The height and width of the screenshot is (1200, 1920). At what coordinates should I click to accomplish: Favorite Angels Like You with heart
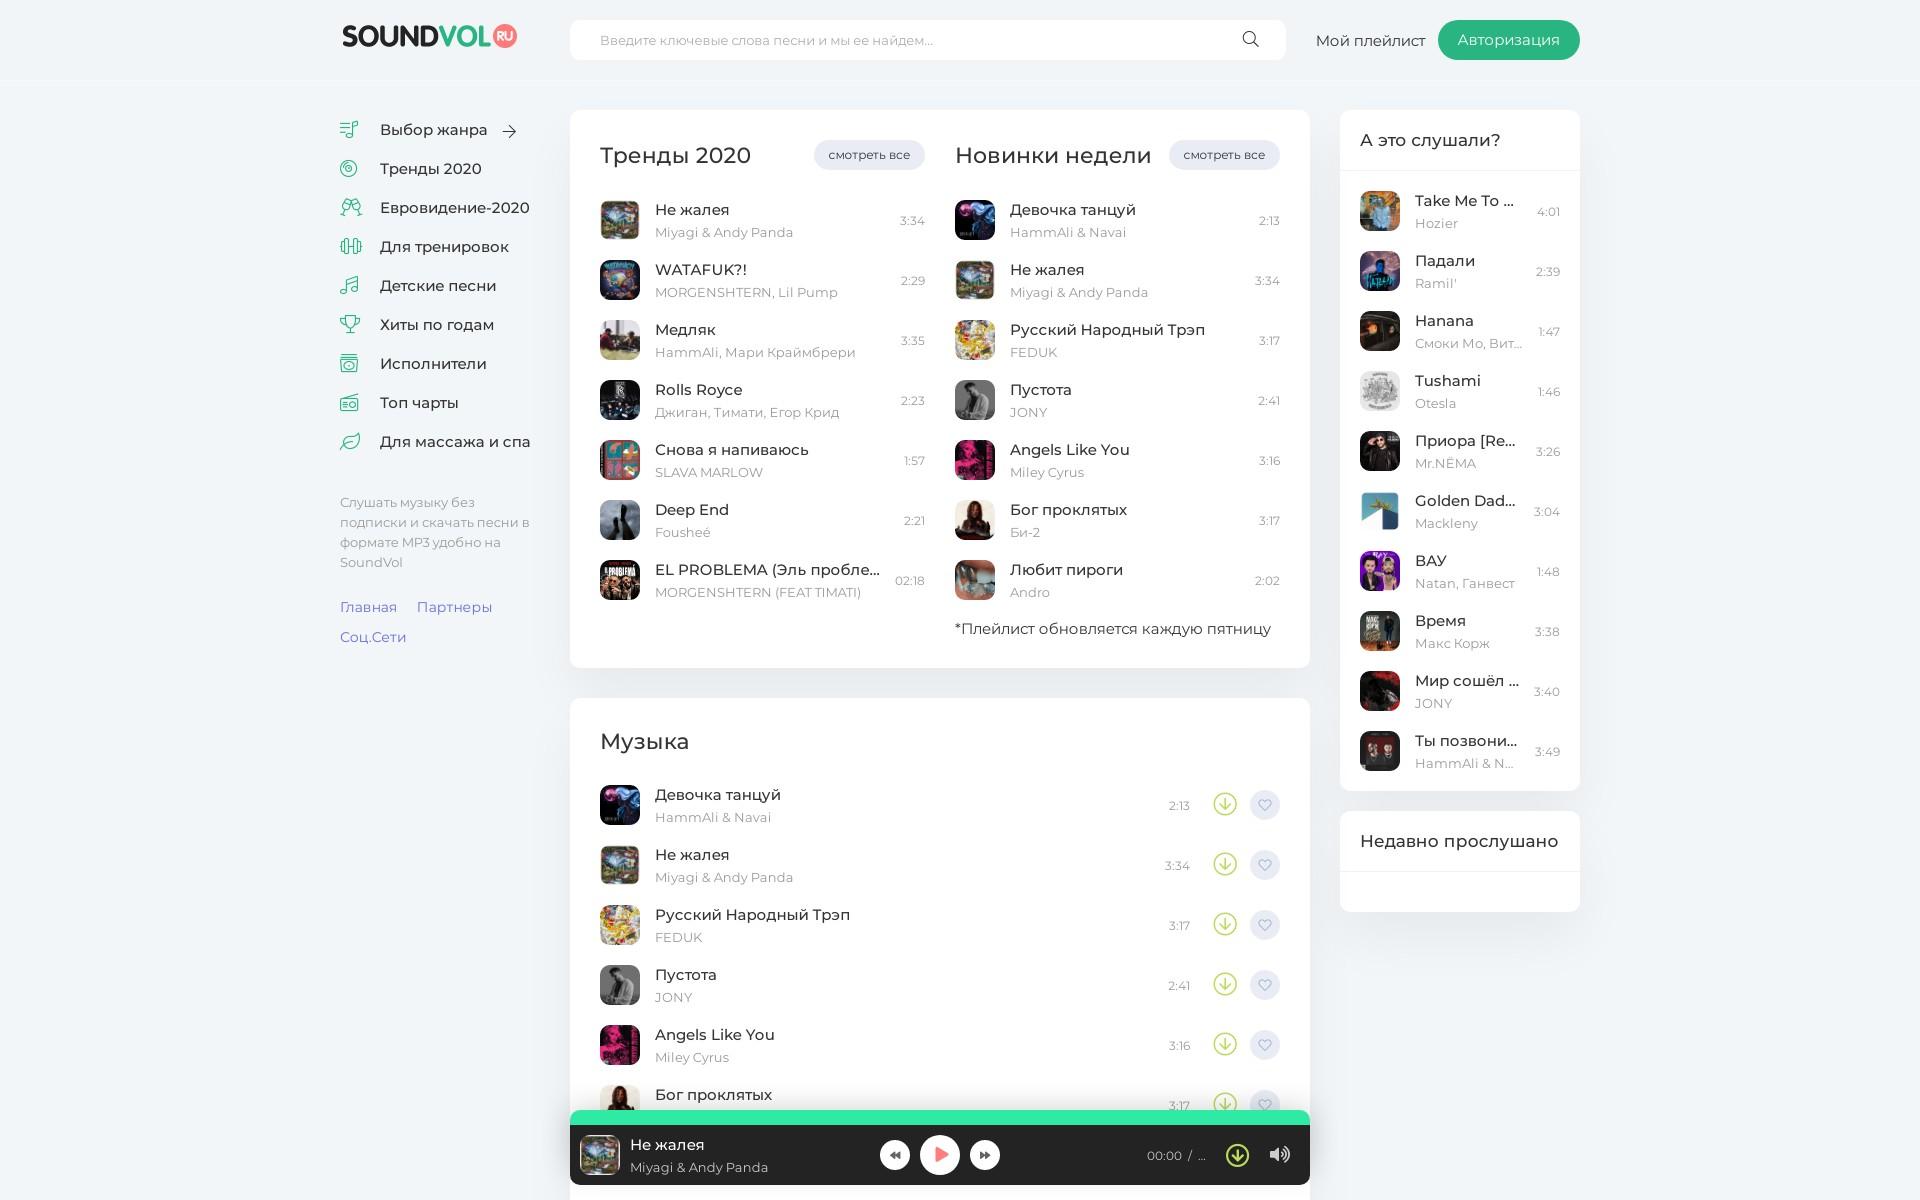[1265, 1045]
